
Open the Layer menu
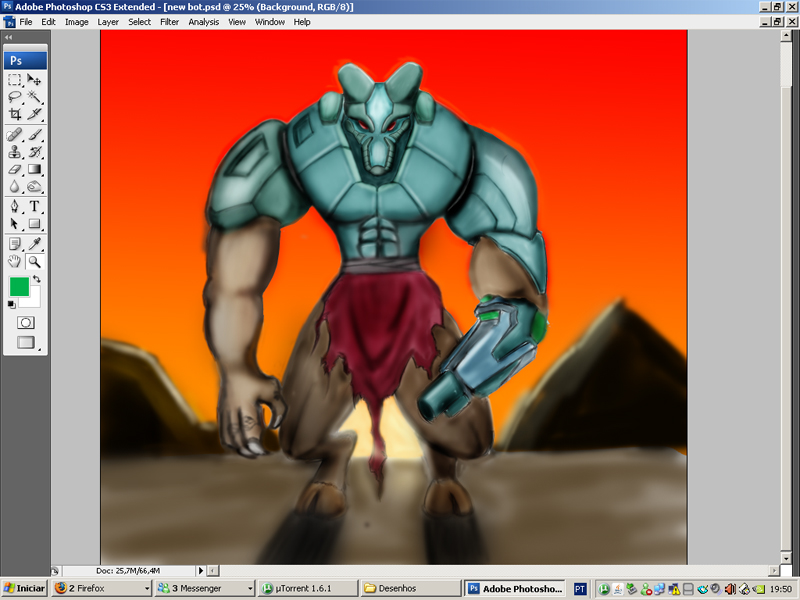[x=108, y=22]
